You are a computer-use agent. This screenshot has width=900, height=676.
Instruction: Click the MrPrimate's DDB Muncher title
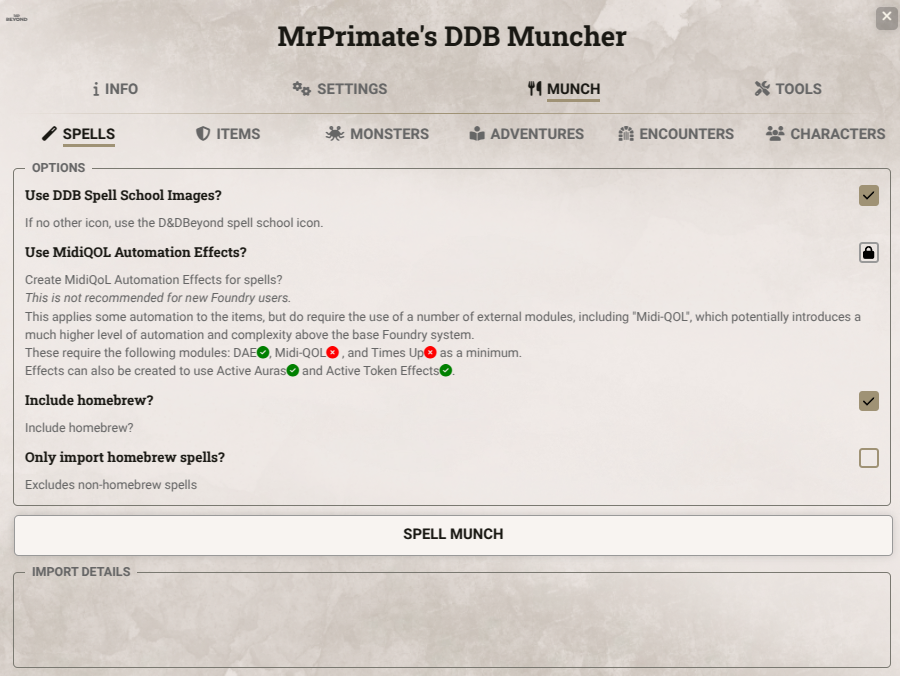point(452,36)
